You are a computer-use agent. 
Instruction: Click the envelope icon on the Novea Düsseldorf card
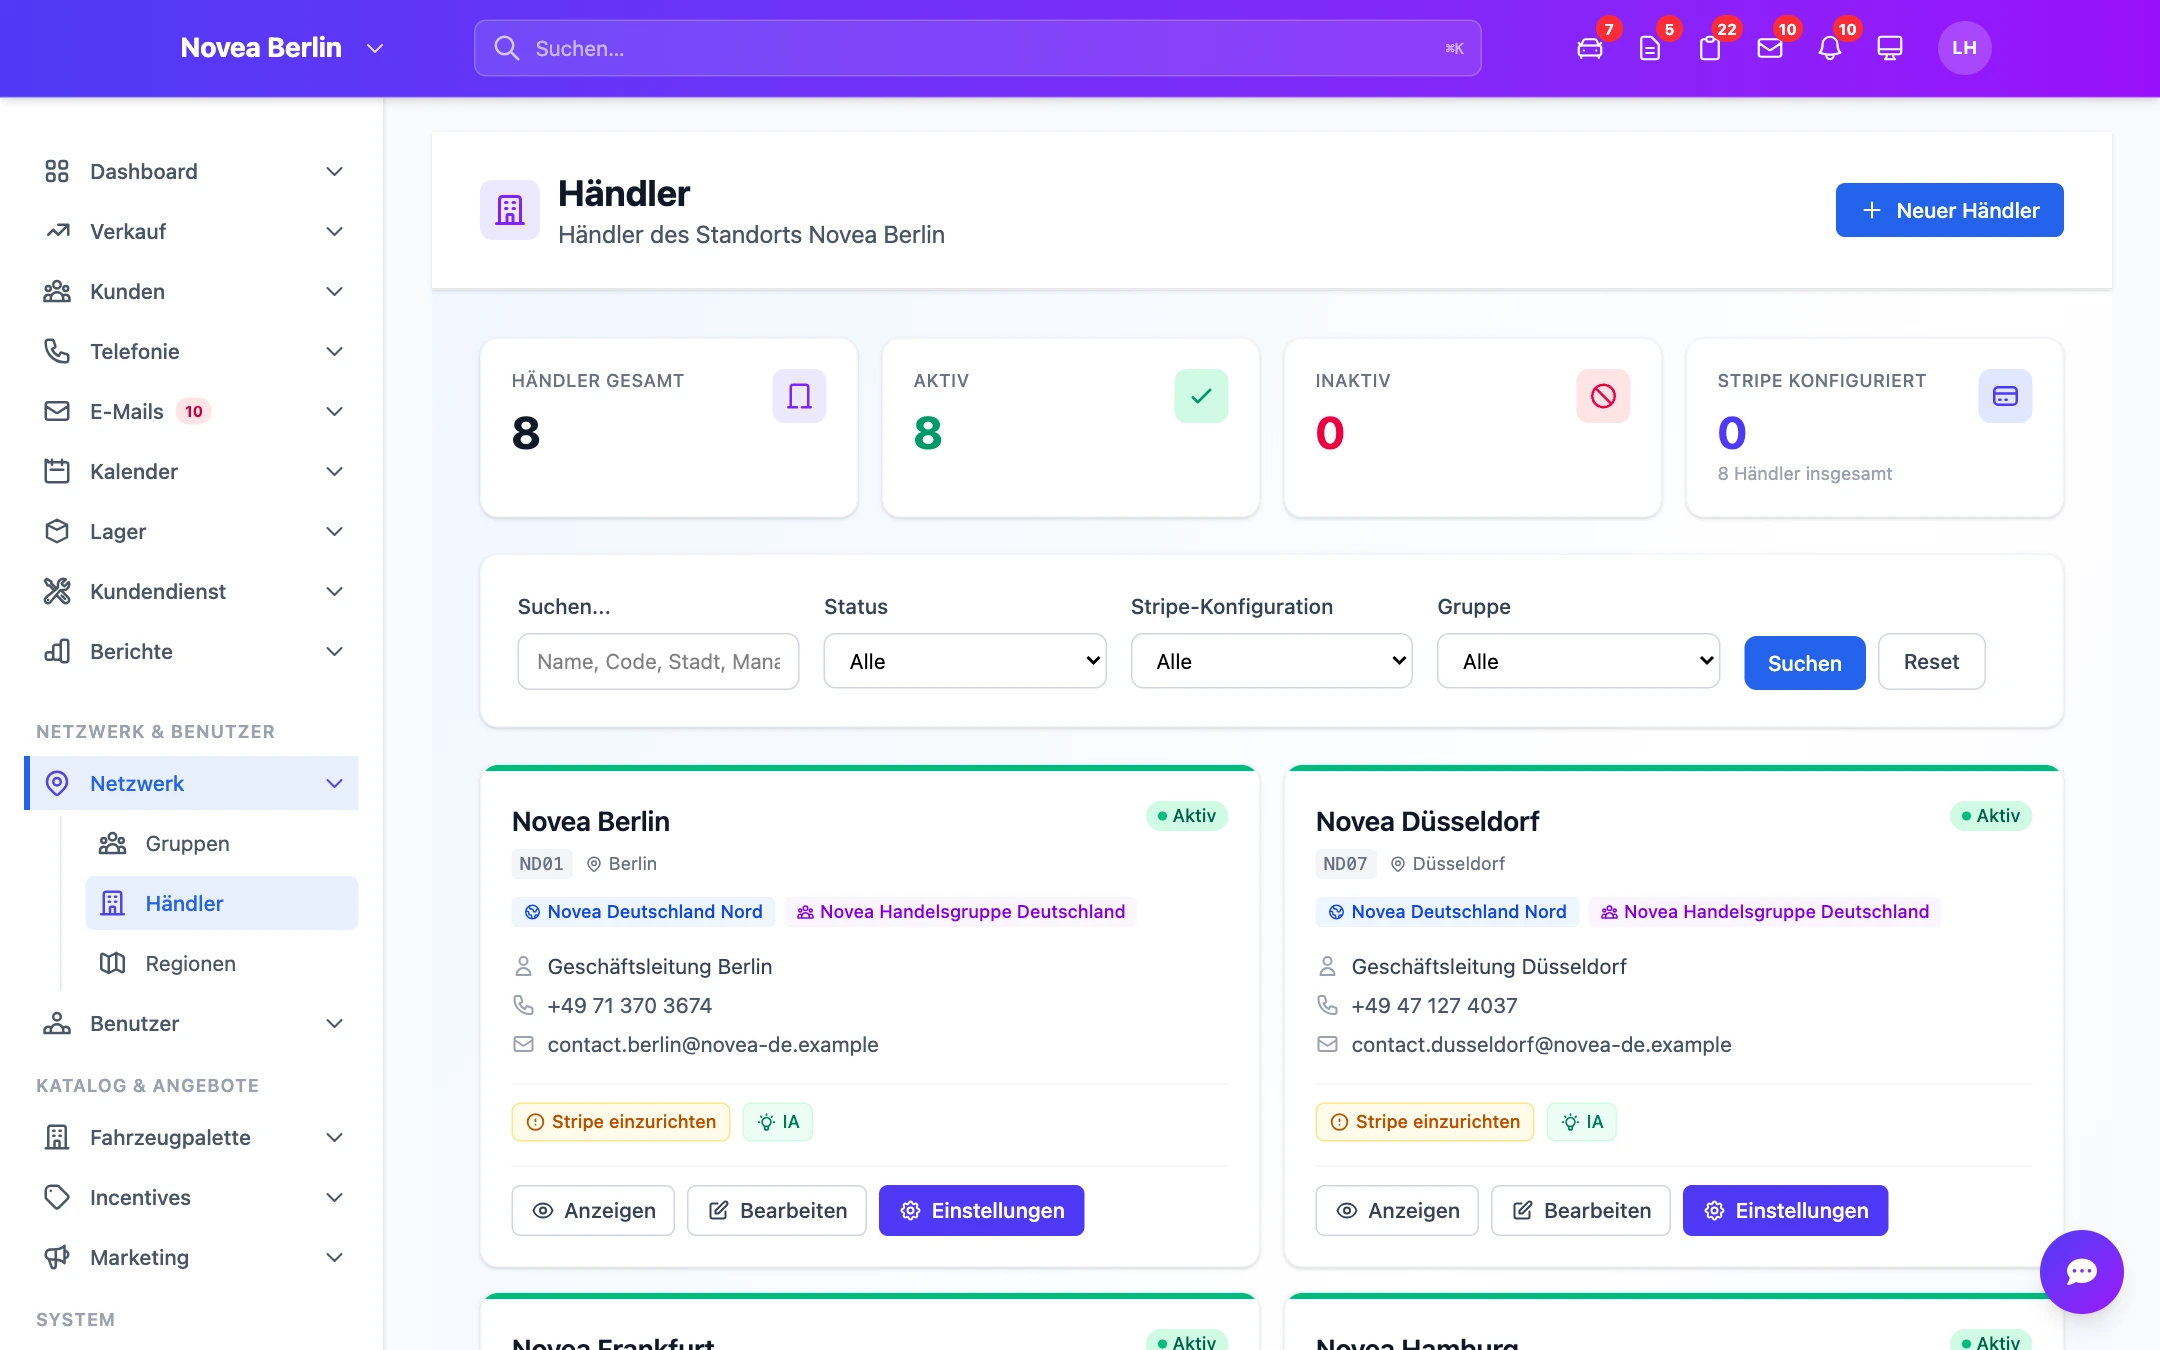(1327, 1044)
